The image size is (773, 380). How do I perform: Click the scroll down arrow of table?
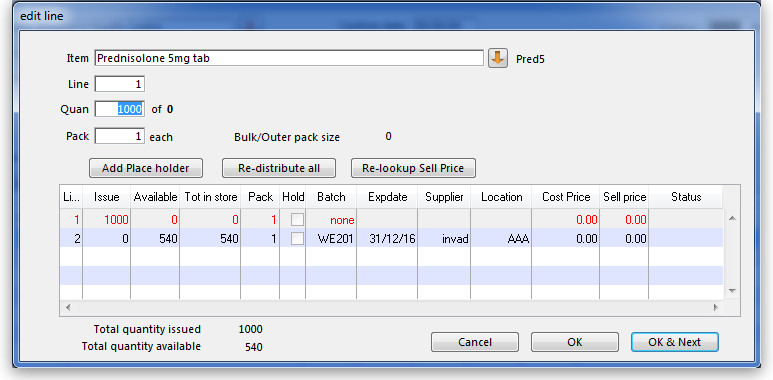click(732, 290)
